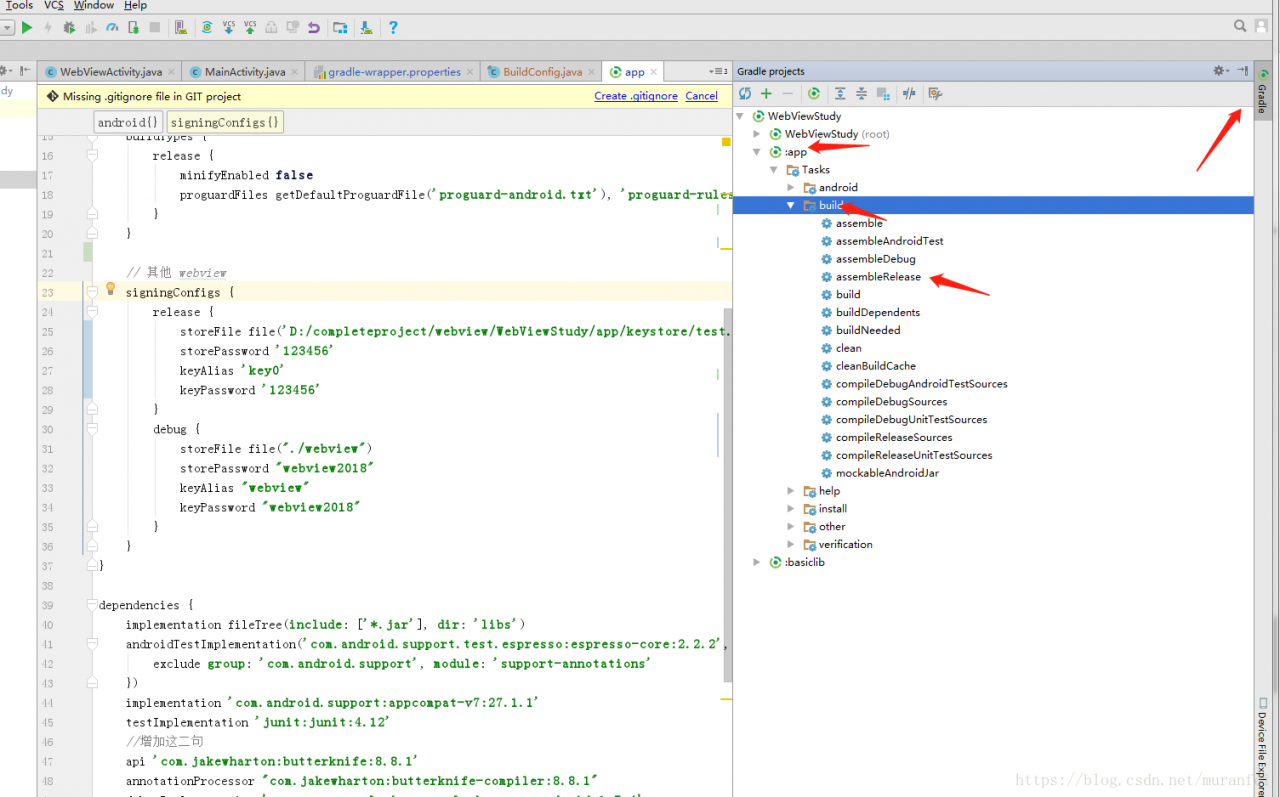Click Cancel in the gitignore notification
The width and height of the screenshot is (1280, 797).
701,96
